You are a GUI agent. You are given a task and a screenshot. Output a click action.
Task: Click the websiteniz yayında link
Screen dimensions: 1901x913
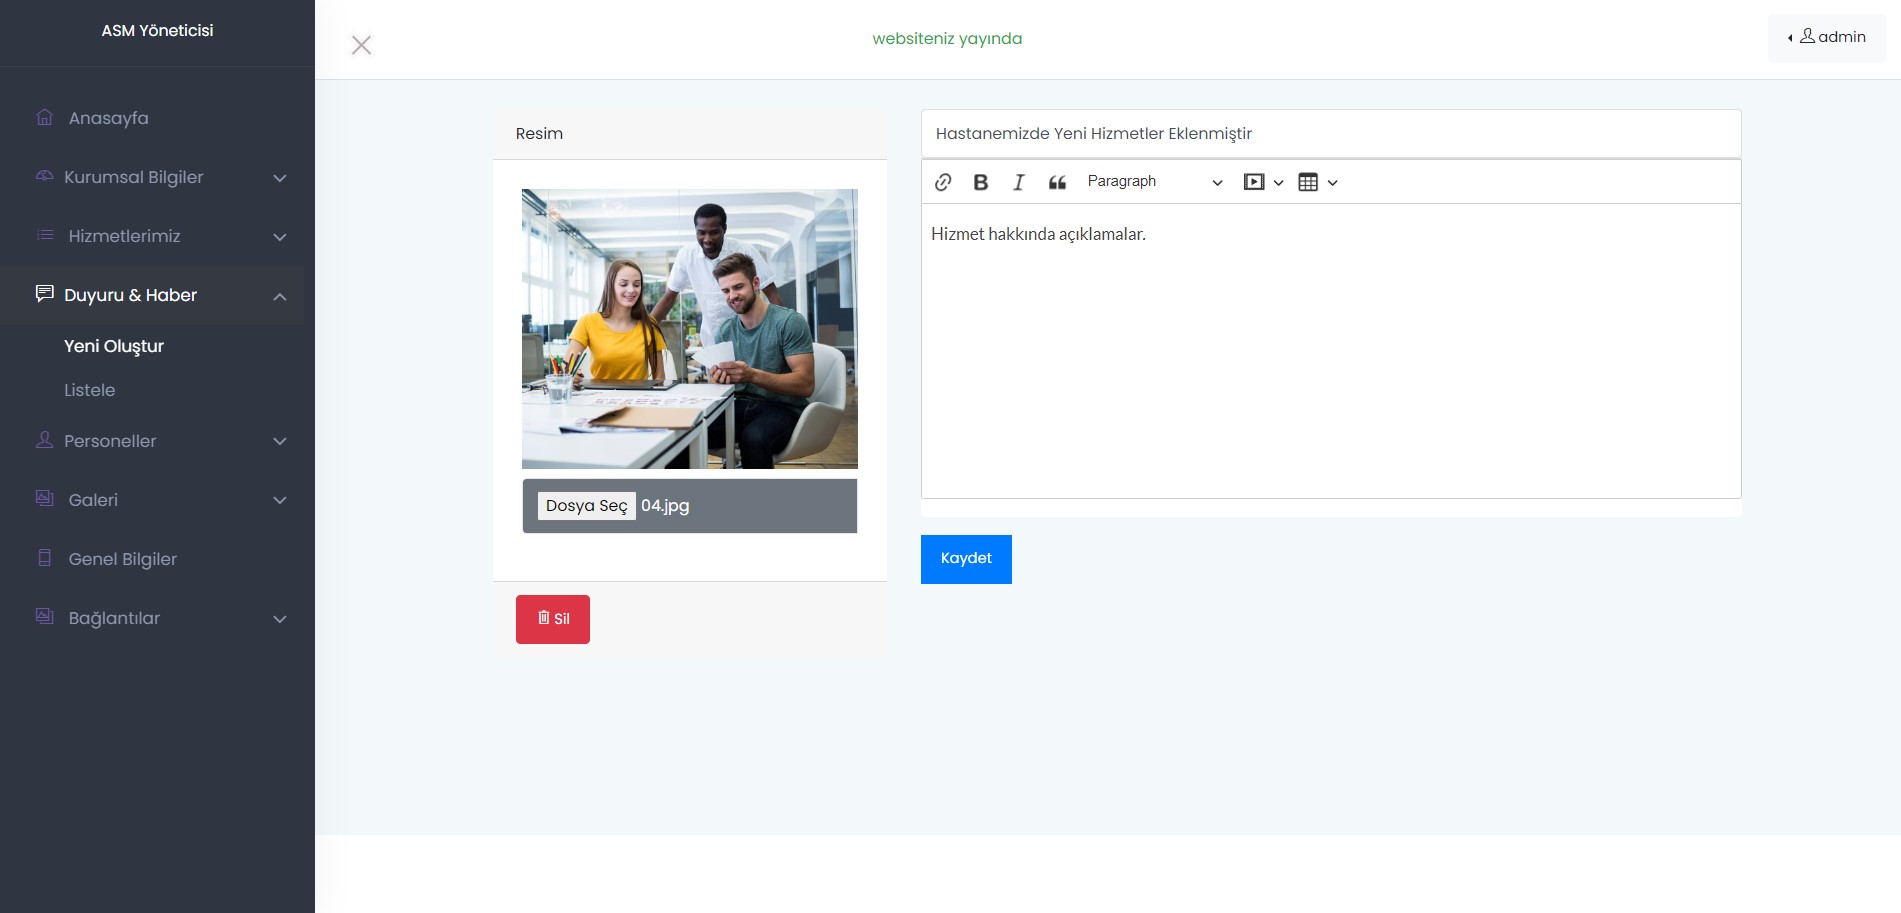[x=947, y=39]
